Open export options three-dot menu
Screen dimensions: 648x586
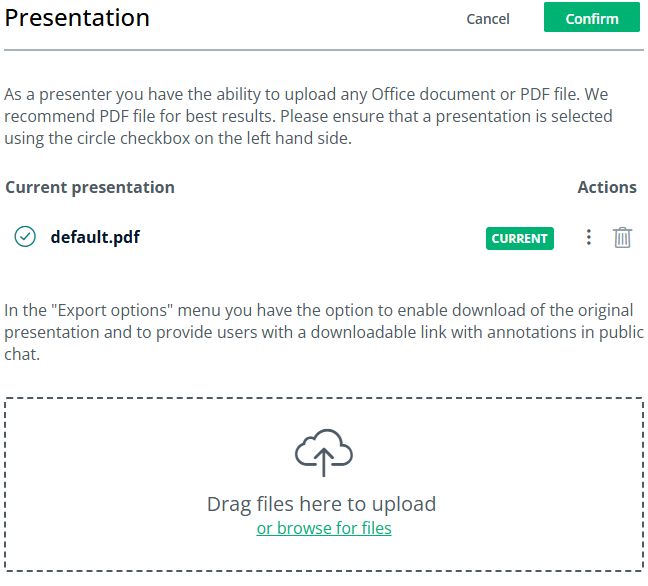pos(588,238)
